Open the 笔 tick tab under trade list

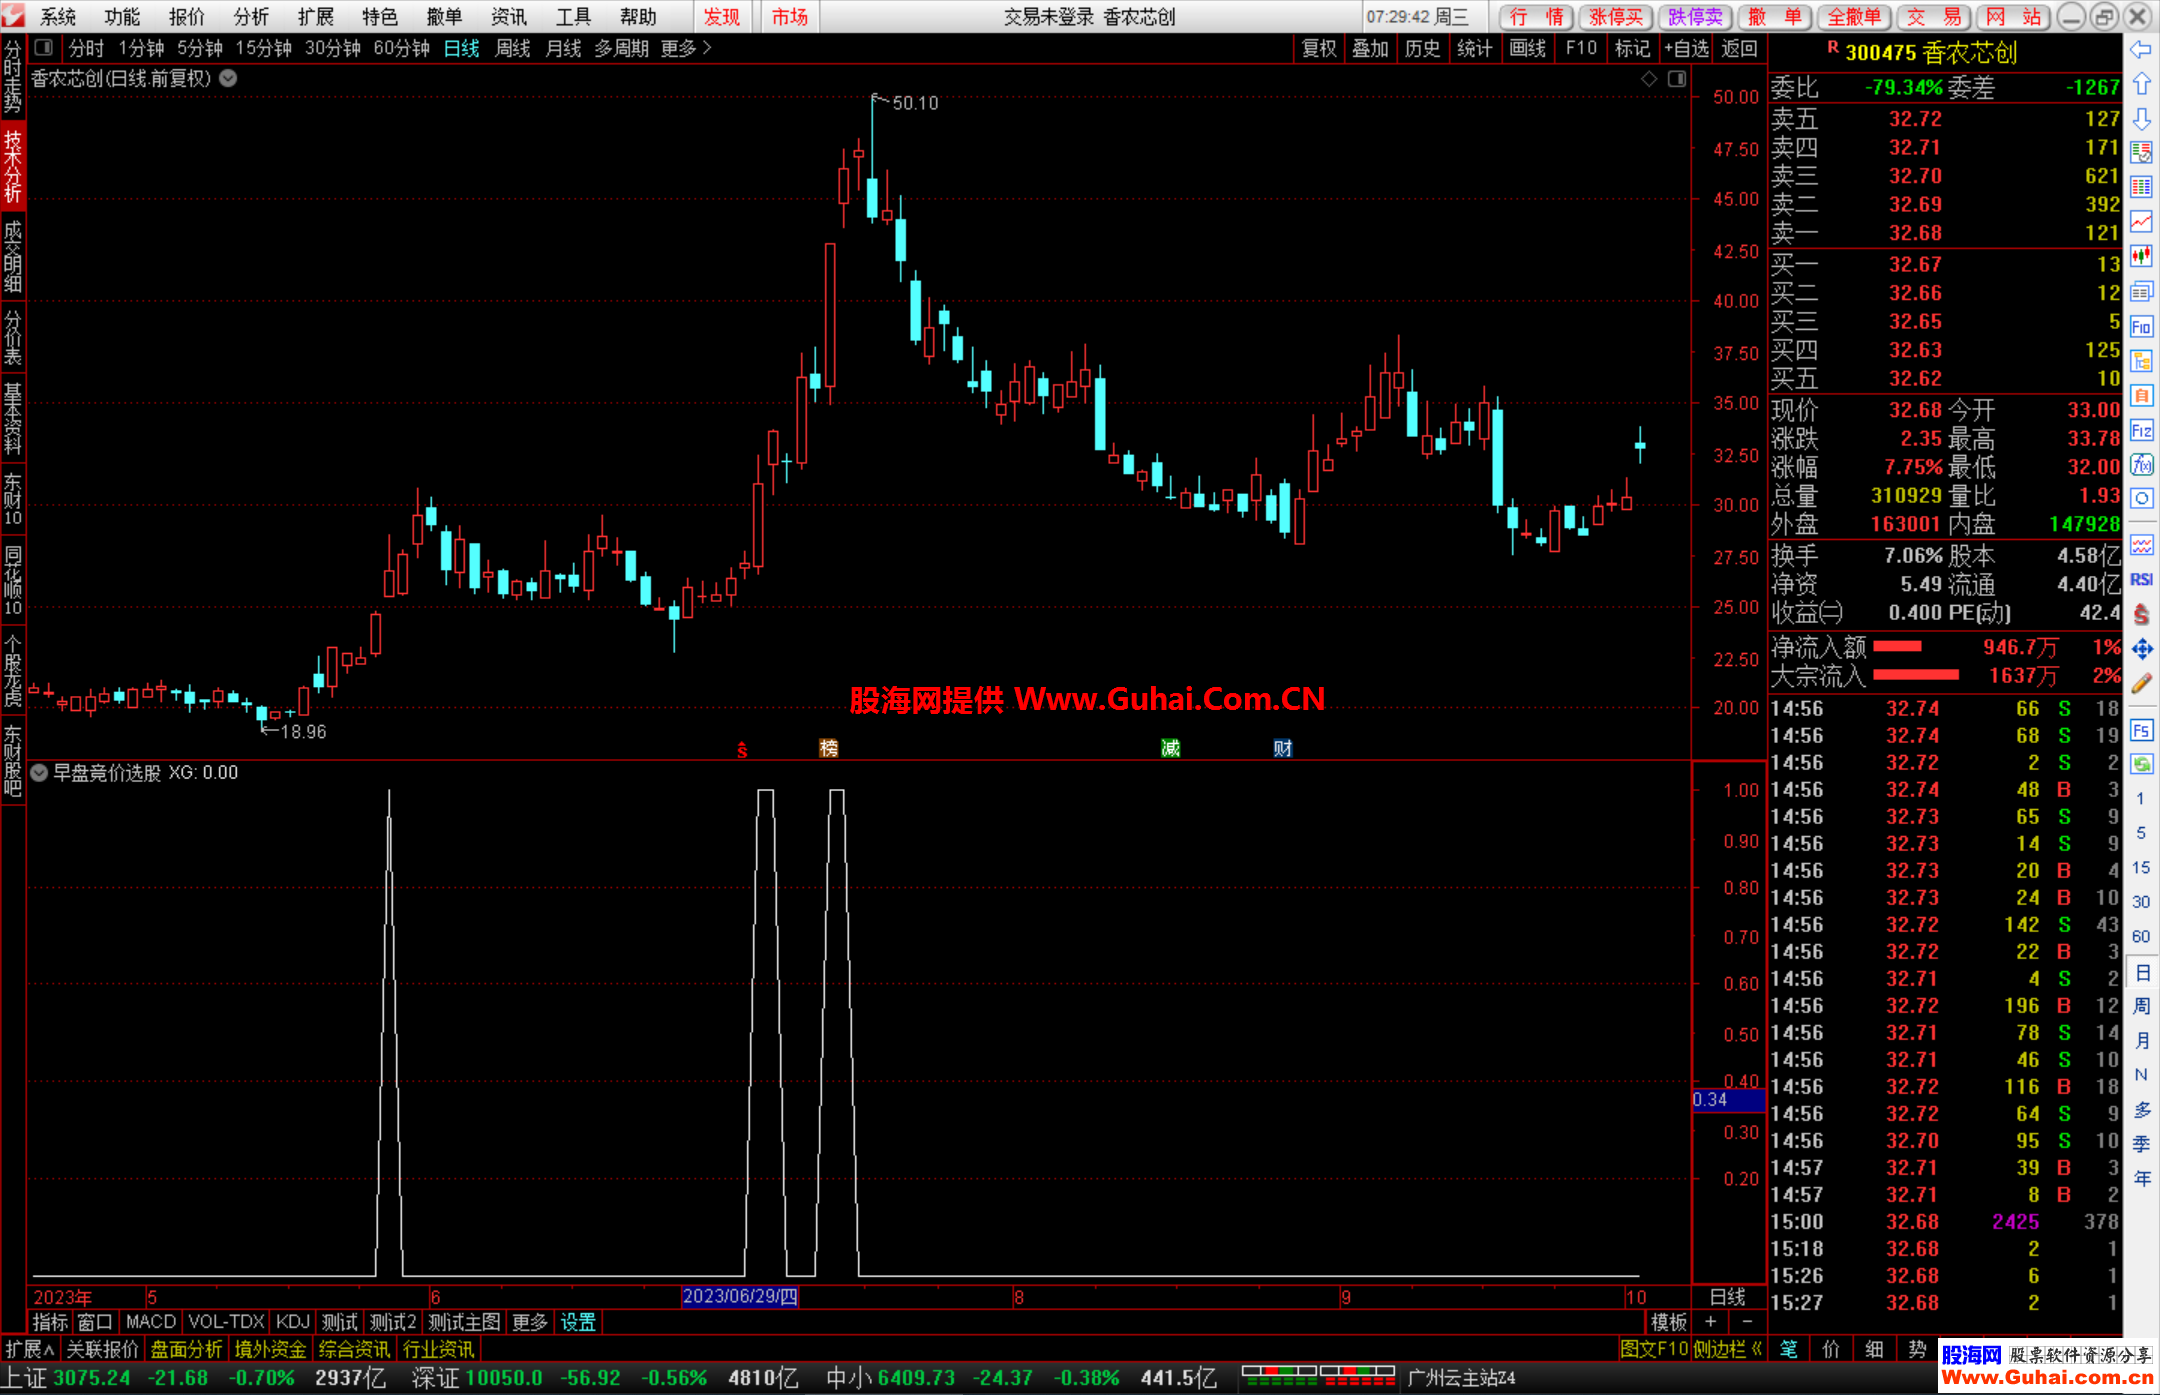(x=1788, y=1349)
